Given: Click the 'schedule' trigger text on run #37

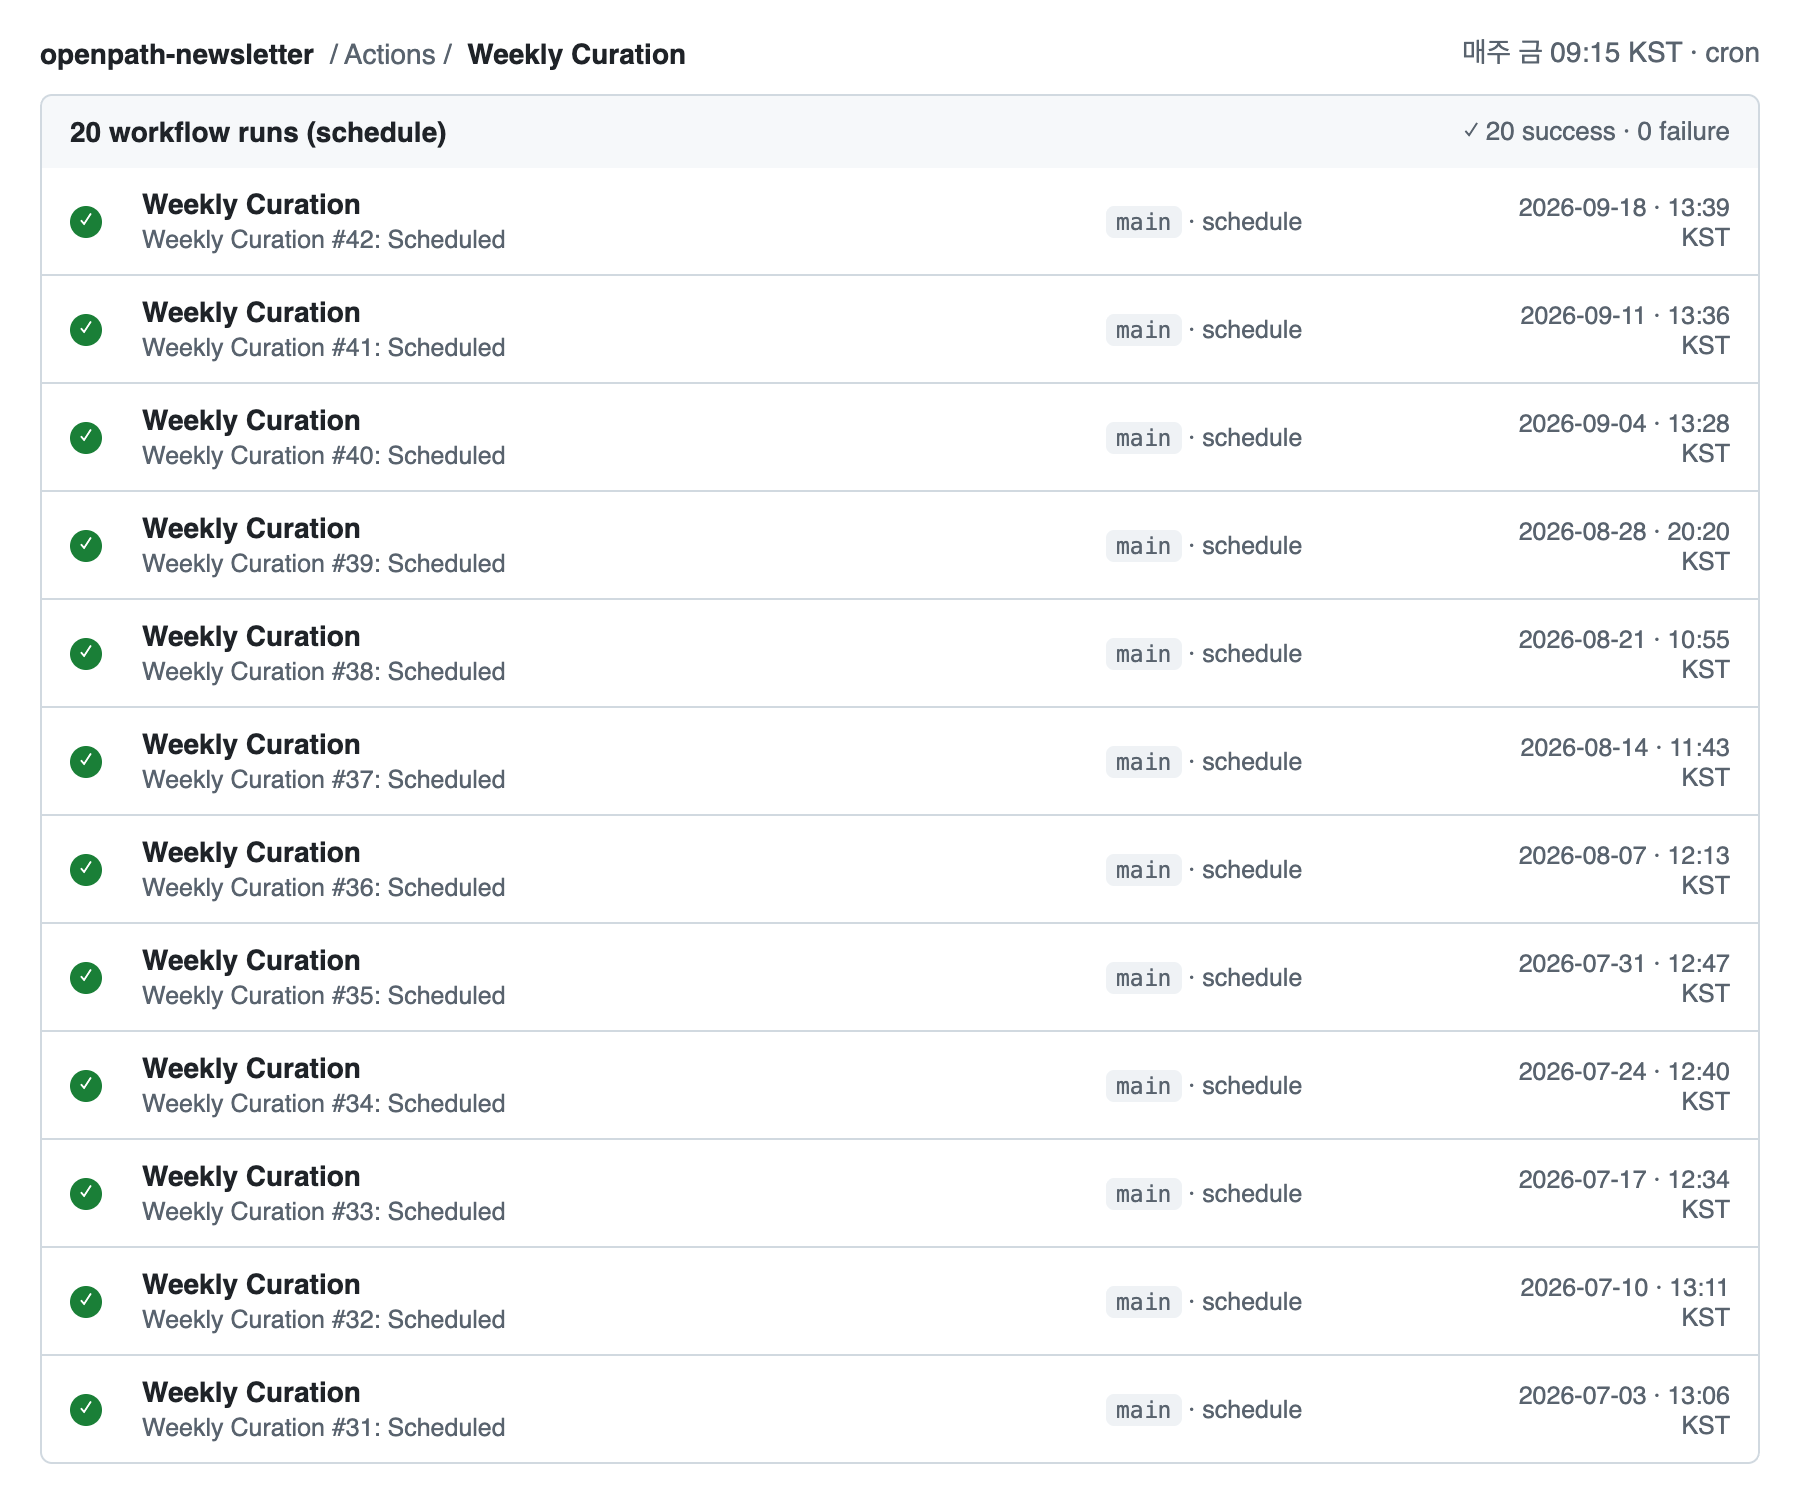Looking at the screenshot, I should click(1252, 762).
